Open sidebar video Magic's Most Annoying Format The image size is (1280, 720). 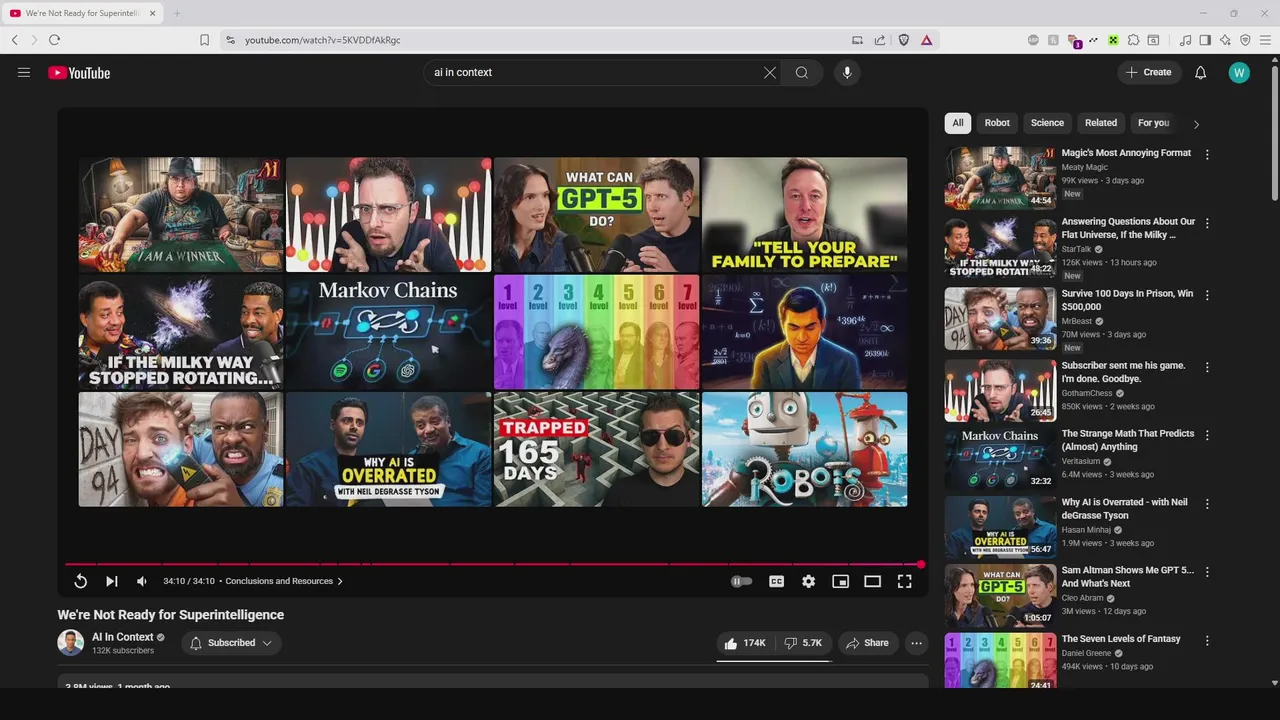1126,153
